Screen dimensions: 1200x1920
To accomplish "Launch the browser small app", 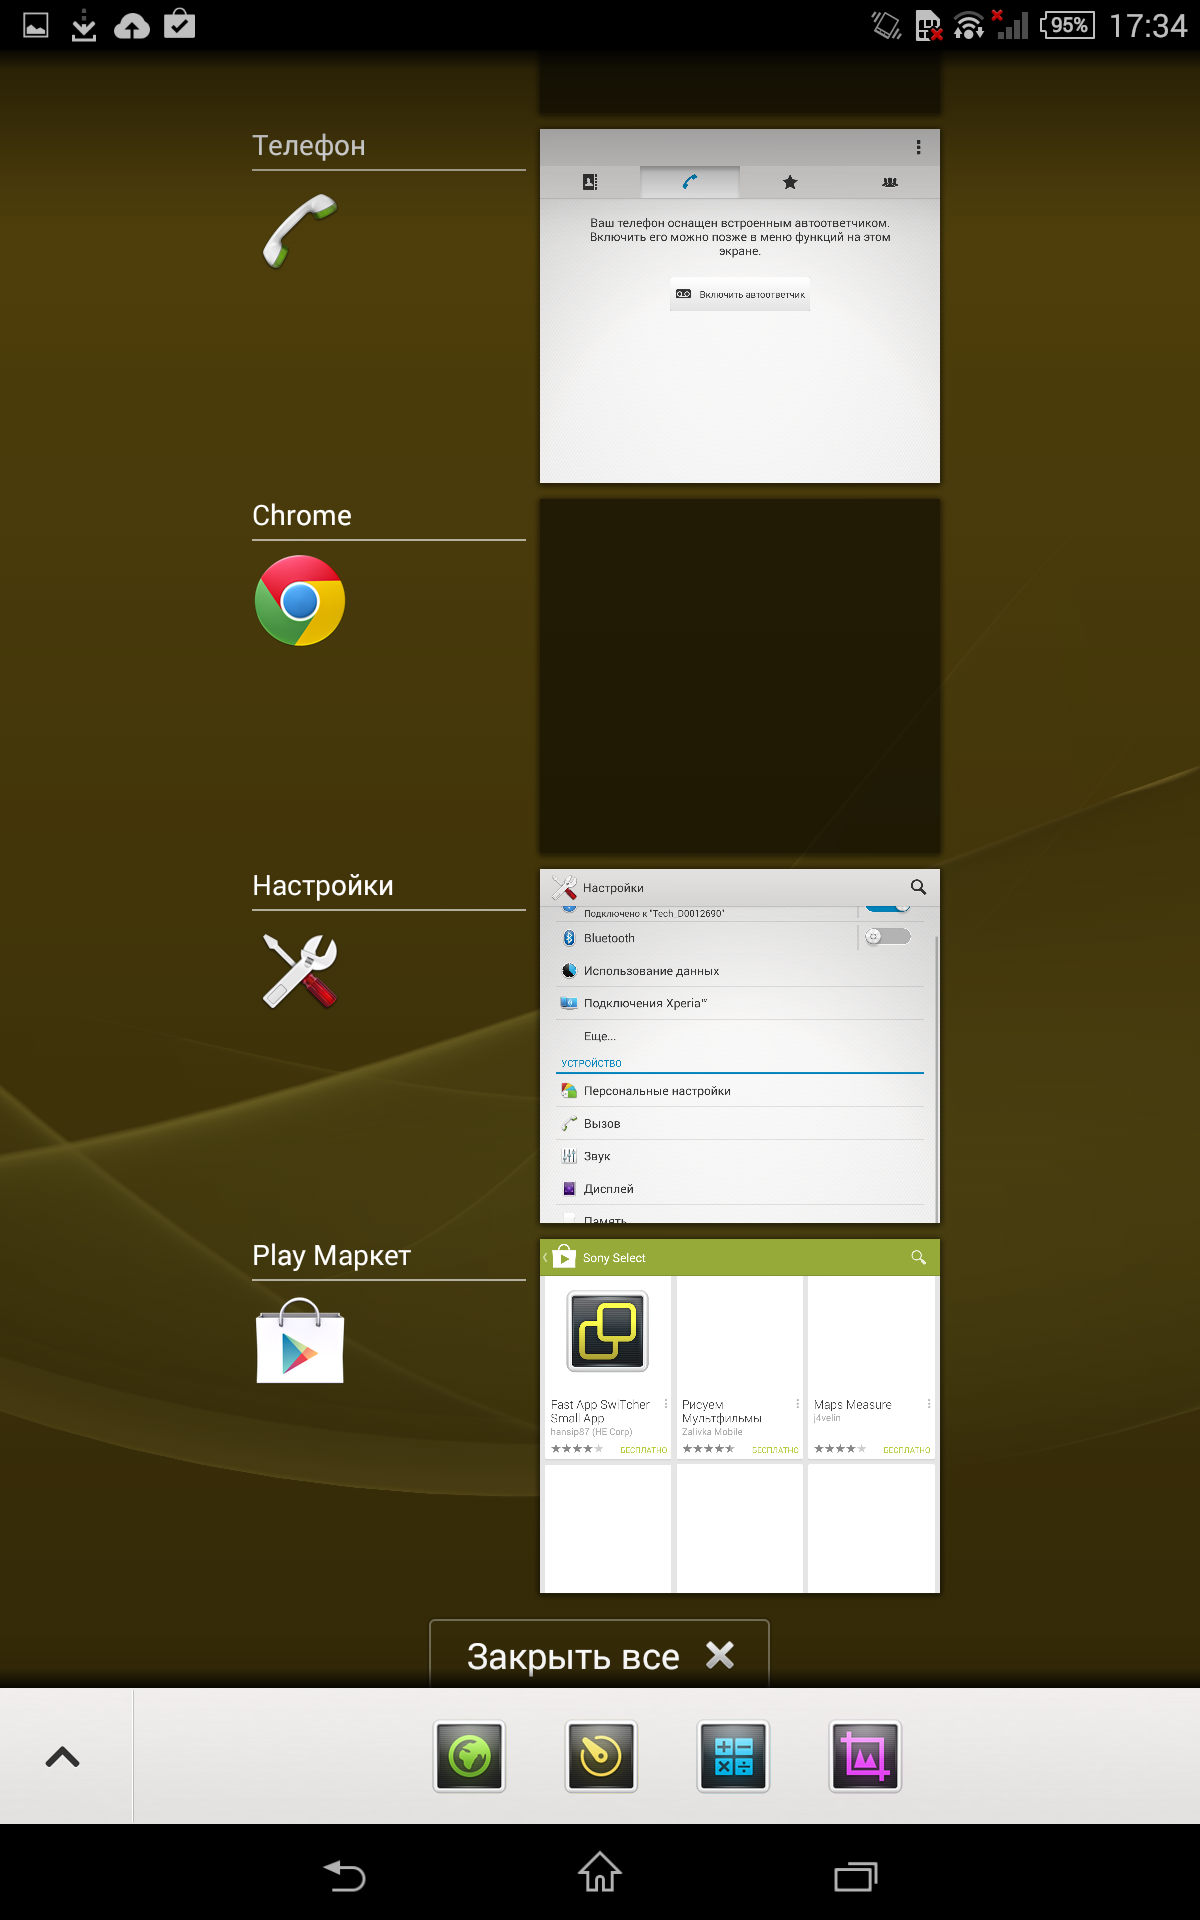I will pos(469,1756).
